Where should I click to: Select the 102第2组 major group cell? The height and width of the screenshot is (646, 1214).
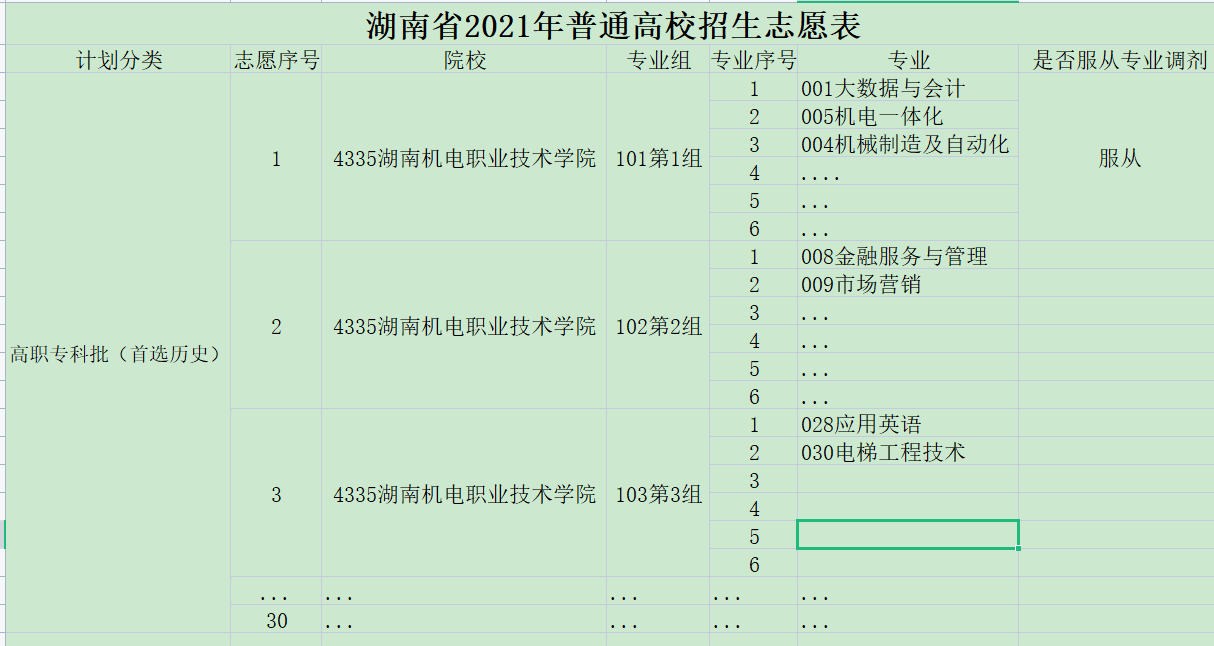(658, 326)
